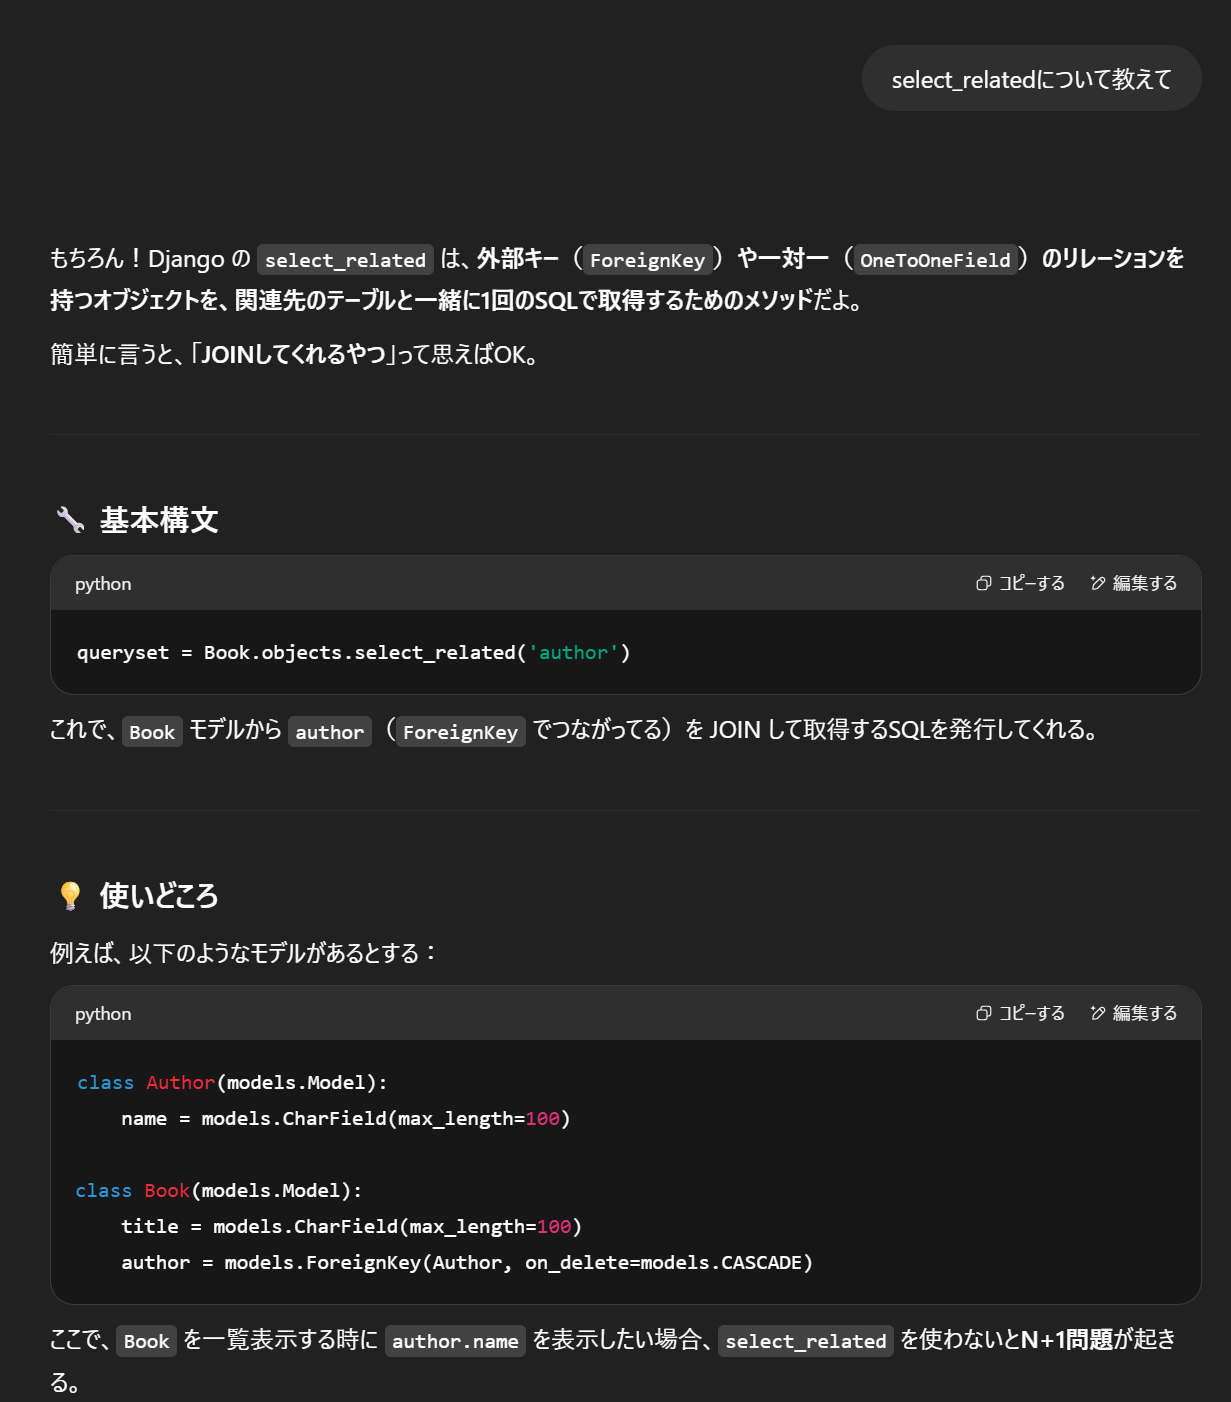Click the pencil edit icon in the models code block
The image size is (1231, 1402).
coord(1098,1013)
